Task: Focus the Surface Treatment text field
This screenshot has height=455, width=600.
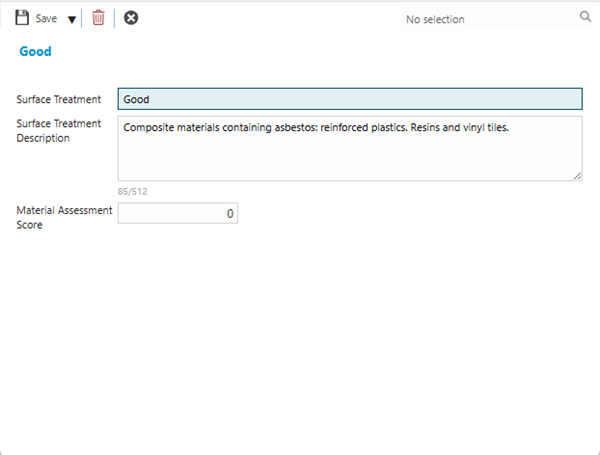Action: pos(349,99)
